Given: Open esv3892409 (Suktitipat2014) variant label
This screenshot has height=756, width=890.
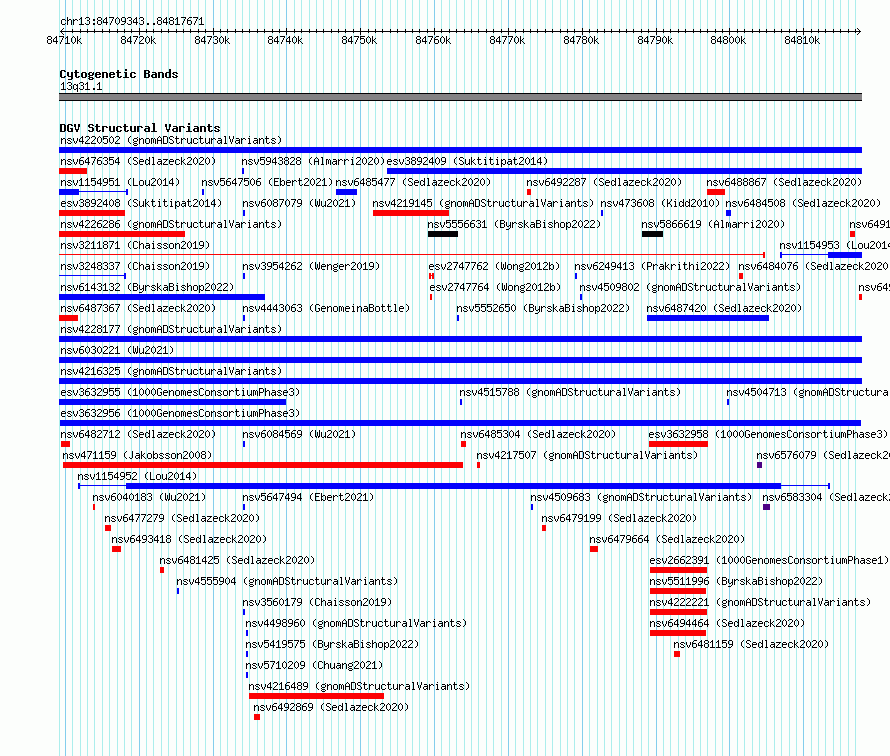Looking at the screenshot, I should click(x=467, y=161).
